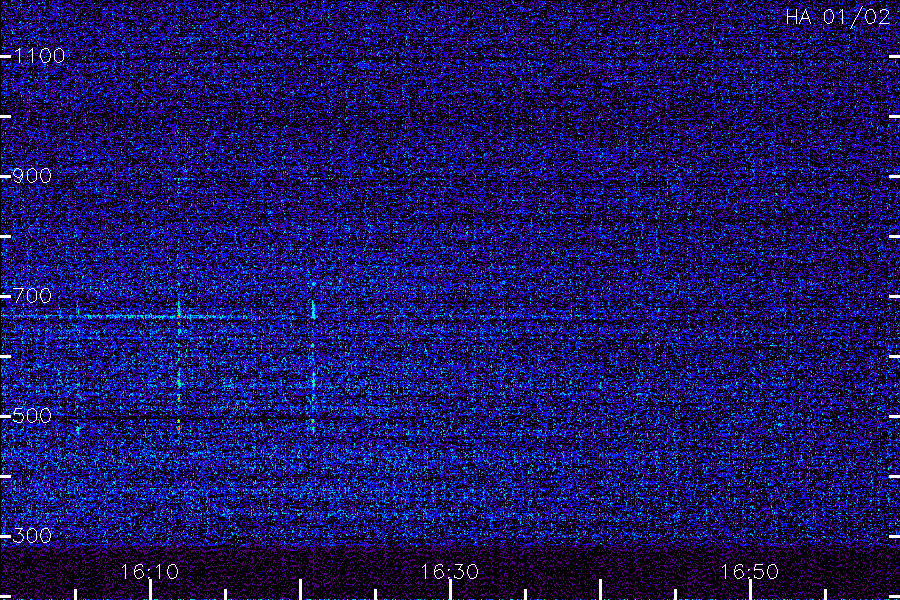
Task: Click the 500 frequency axis label
Action: [32, 416]
